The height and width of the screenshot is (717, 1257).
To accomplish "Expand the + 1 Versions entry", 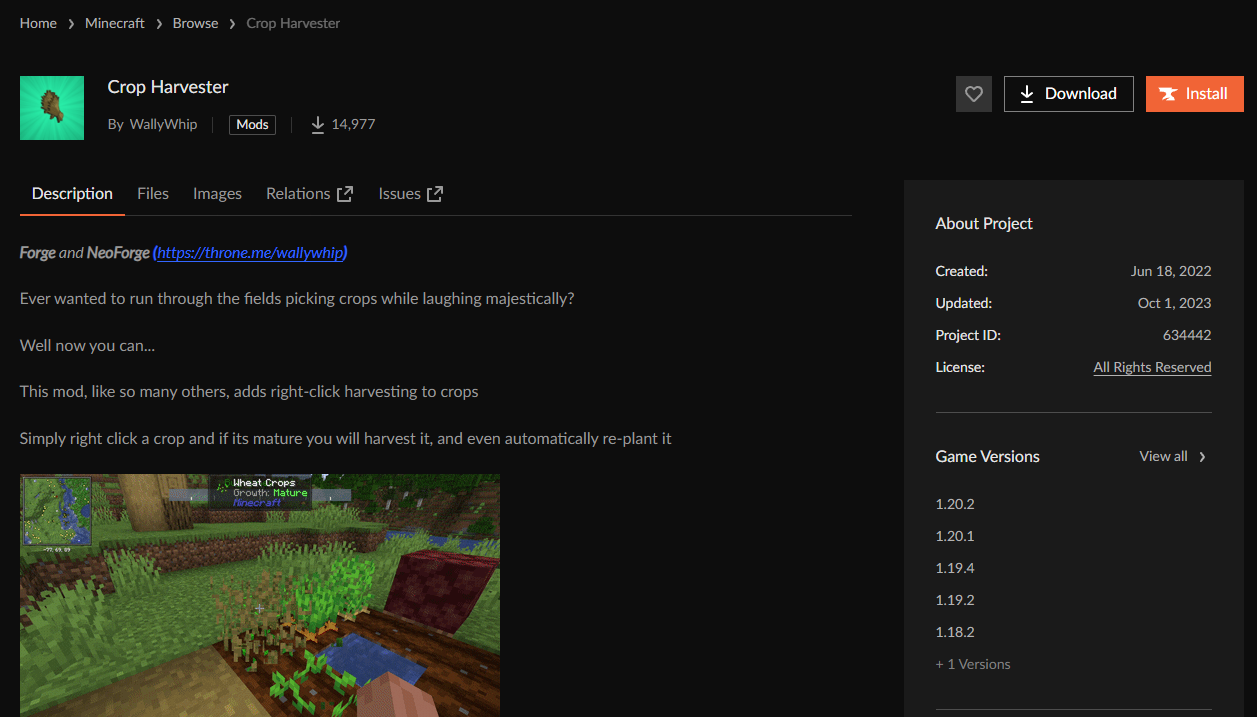I will tap(973, 664).
